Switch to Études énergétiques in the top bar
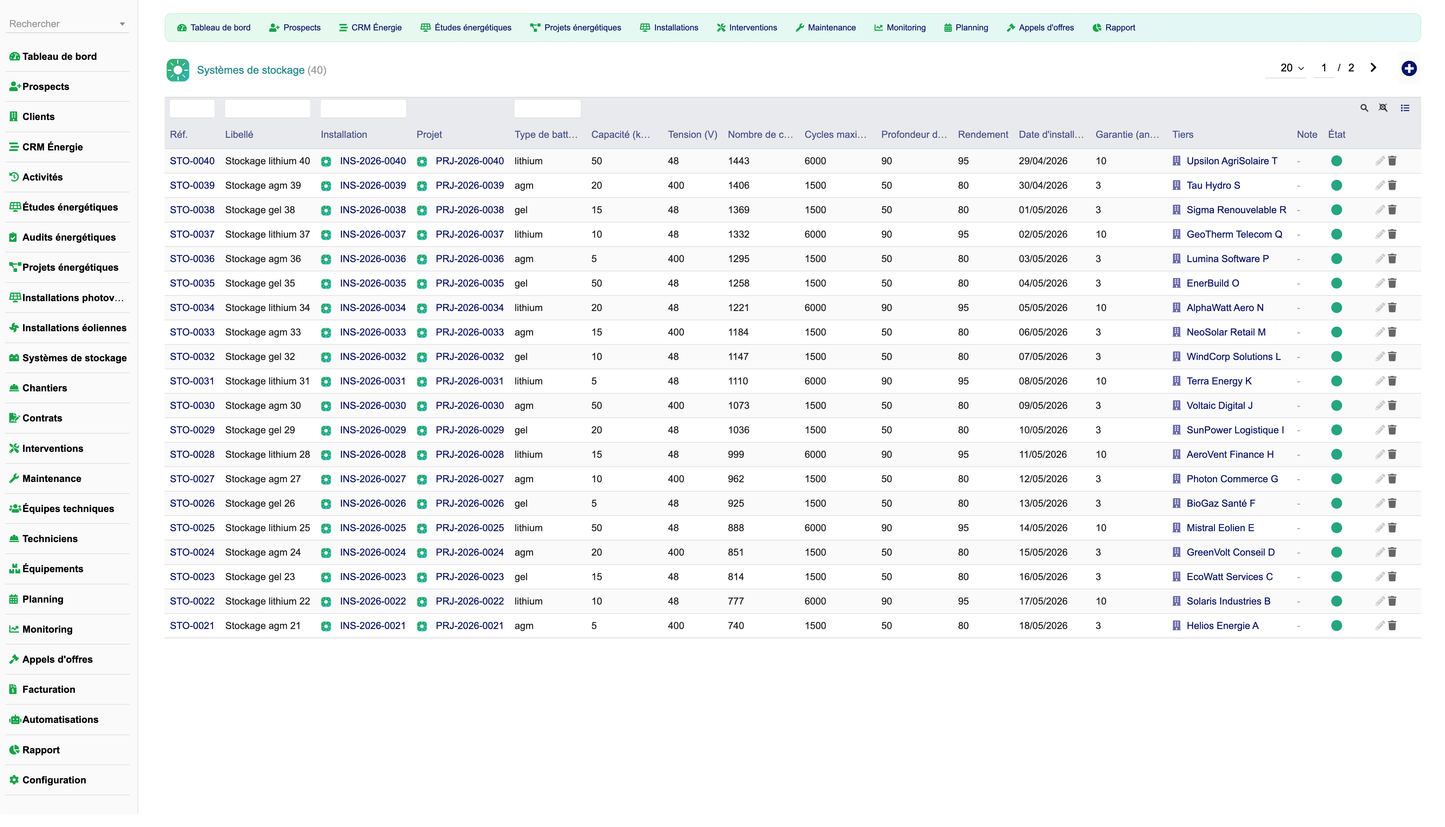 pos(466,28)
